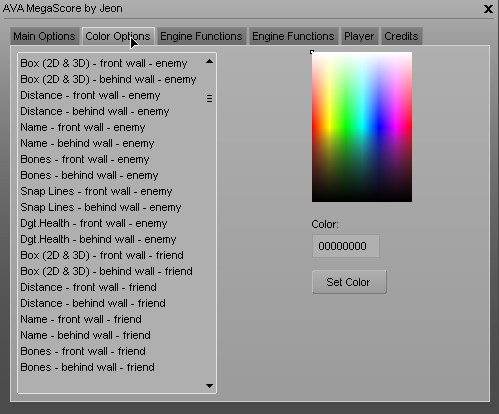Select Bones - behind wall - enemy
This screenshot has width=499, height=414.
click(x=89, y=175)
